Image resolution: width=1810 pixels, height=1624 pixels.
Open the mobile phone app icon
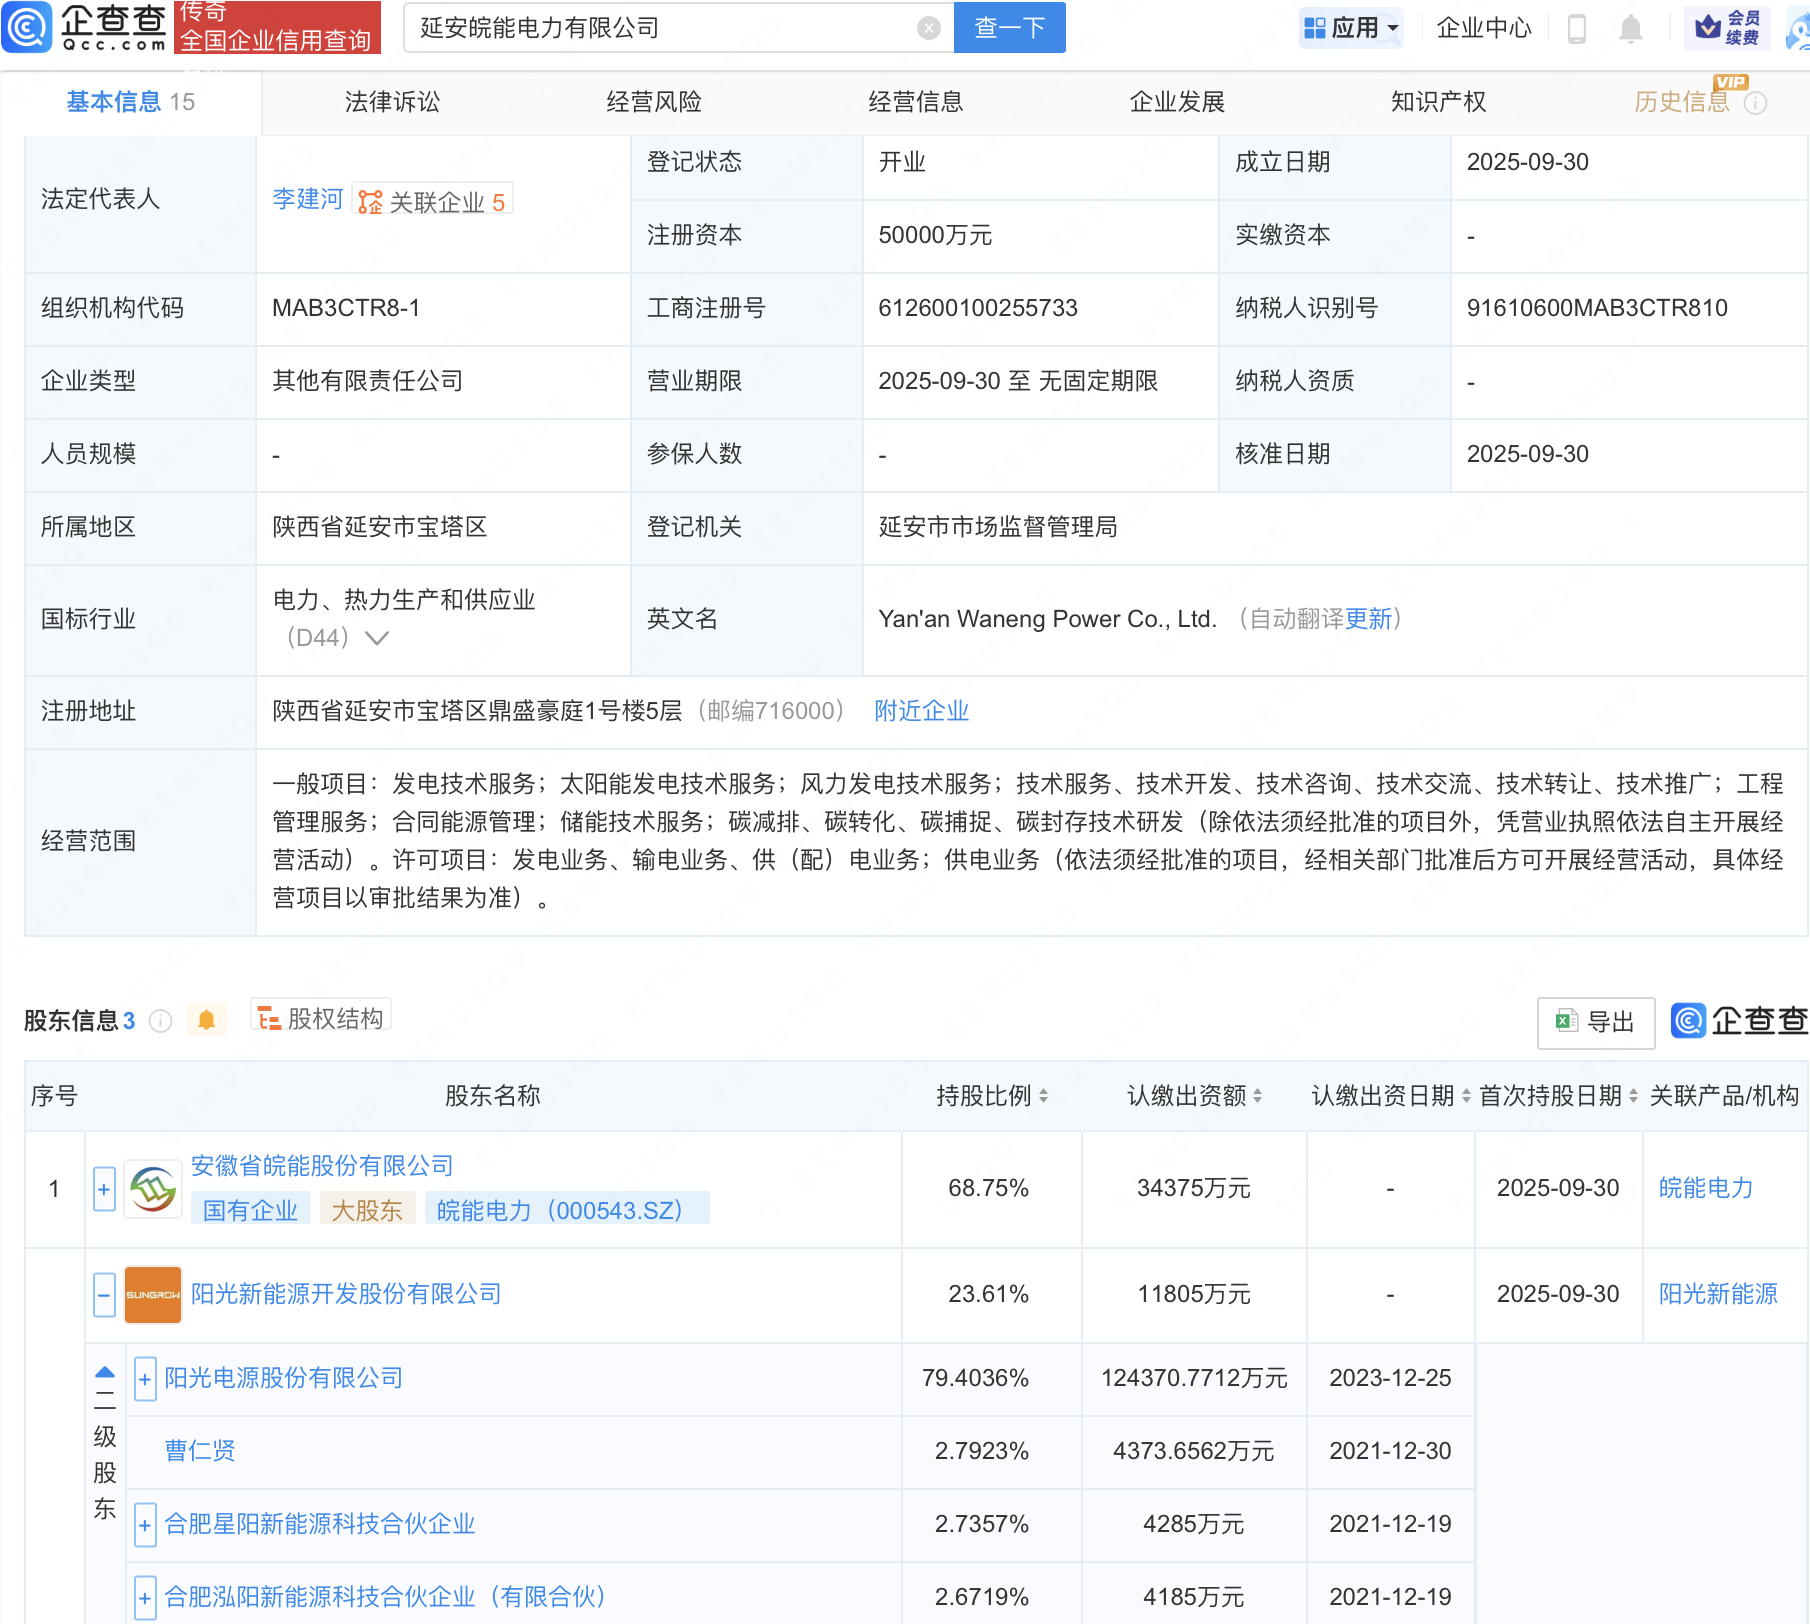click(1577, 28)
